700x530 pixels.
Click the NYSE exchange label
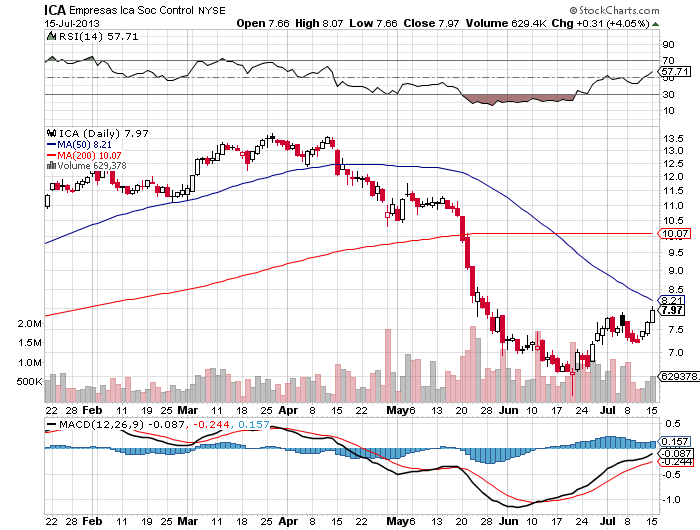point(212,11)
